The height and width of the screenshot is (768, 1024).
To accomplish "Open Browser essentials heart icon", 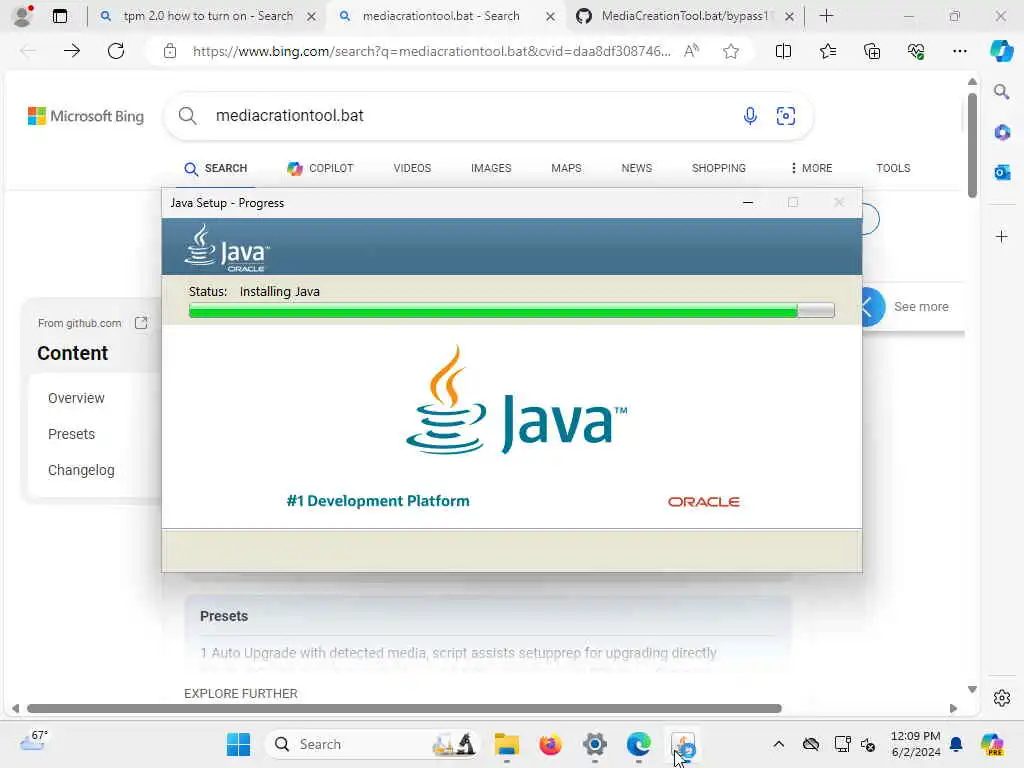I will pyautogui.click(x=916, y=51).
